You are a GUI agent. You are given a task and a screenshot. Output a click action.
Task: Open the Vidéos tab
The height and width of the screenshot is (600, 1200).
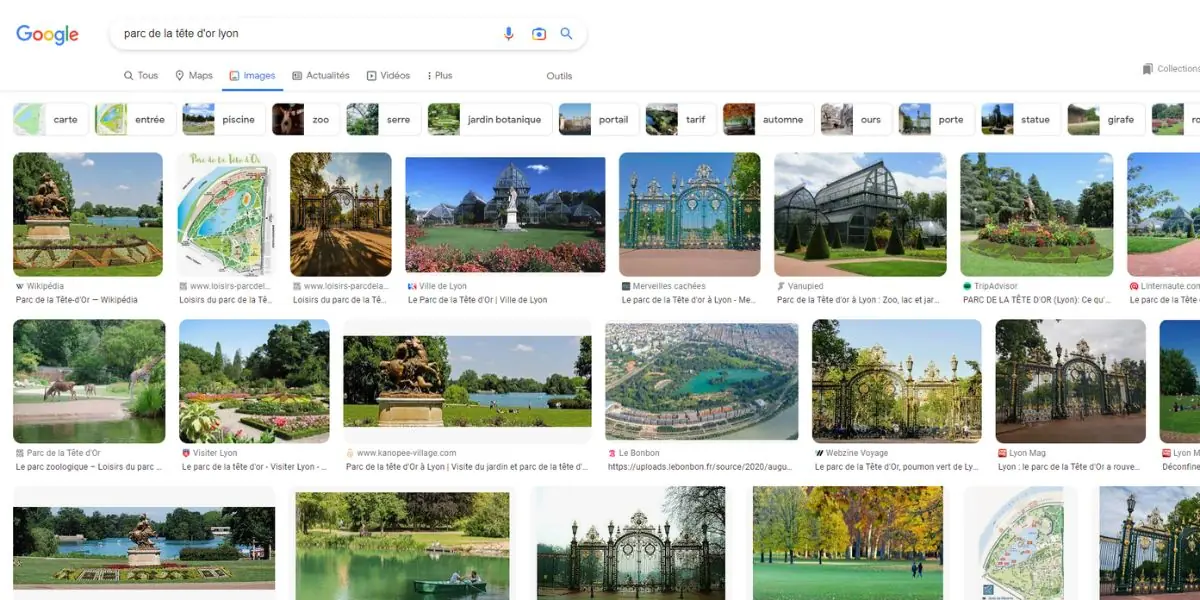388,76
